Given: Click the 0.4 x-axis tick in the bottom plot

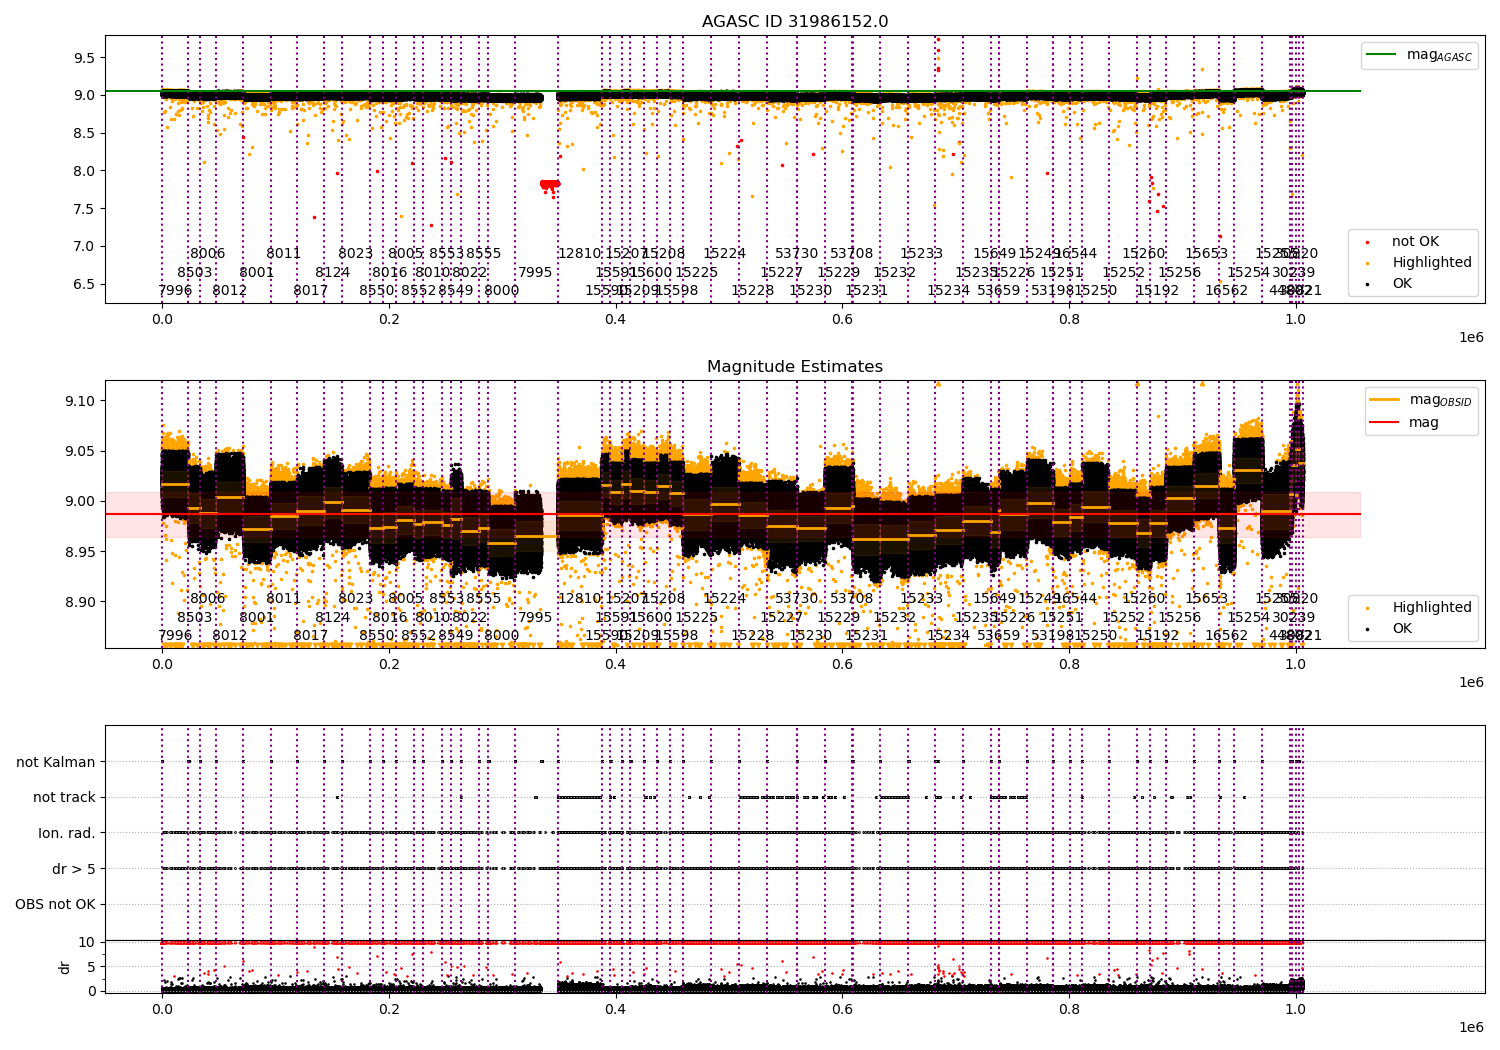Looking at the screenshot, I should click(x=615, y=1009).
